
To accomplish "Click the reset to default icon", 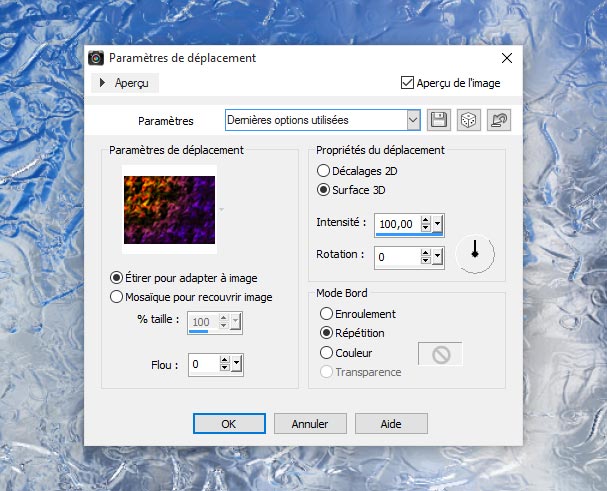I will 497,120.
